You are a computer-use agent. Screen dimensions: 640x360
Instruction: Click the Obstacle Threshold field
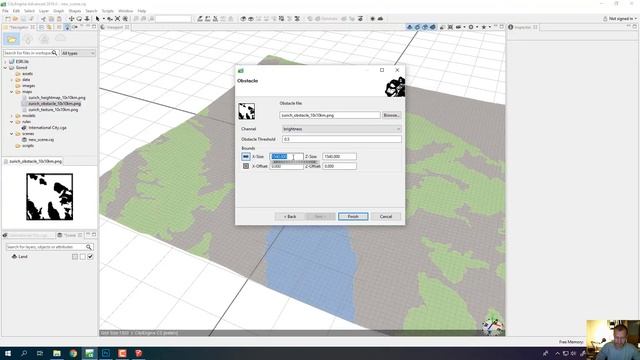coord(342,139)
